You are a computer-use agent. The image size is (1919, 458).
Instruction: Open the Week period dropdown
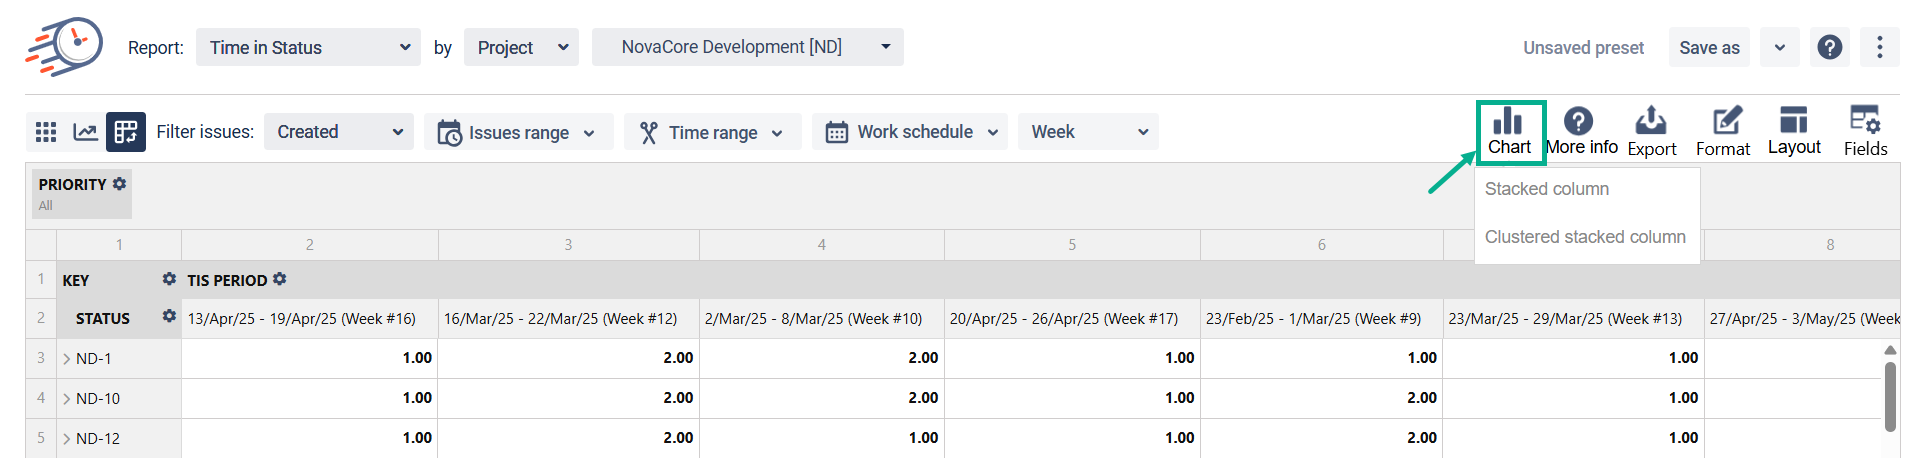tap(1088, 132)
